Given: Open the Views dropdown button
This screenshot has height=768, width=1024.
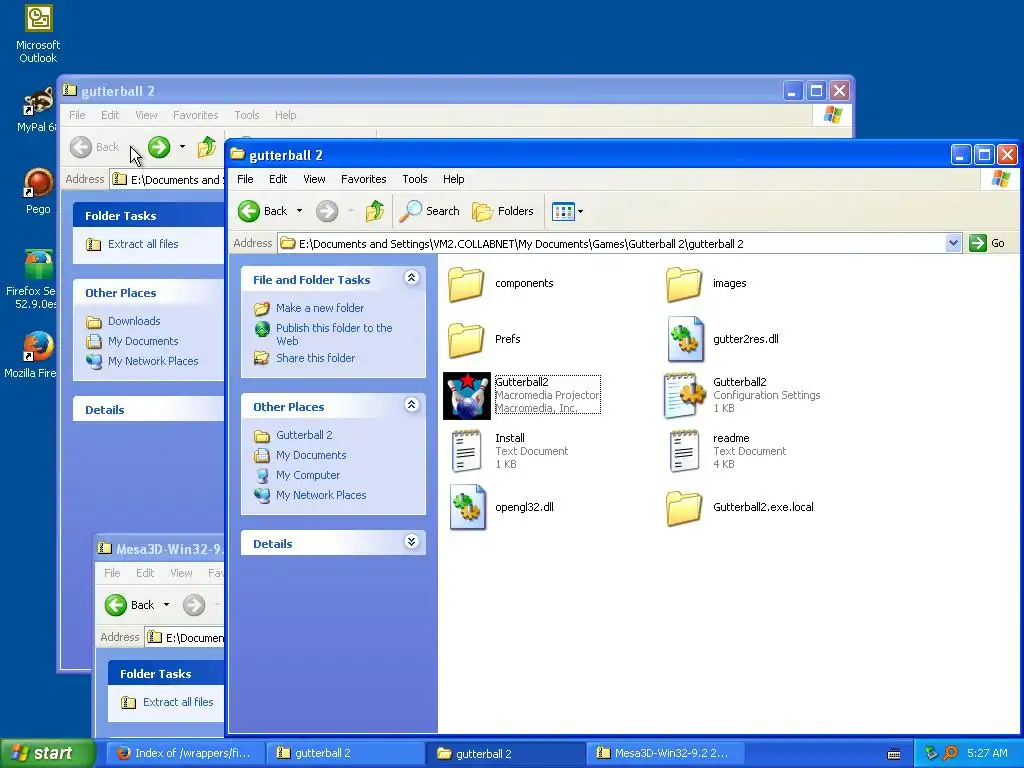Looking at the screenshot, I should (567, 211).
